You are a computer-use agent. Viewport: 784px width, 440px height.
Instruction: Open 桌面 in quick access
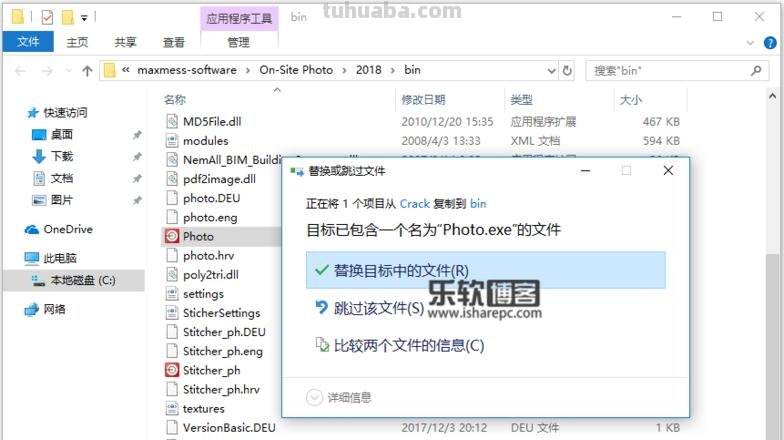tap(62, 134)
